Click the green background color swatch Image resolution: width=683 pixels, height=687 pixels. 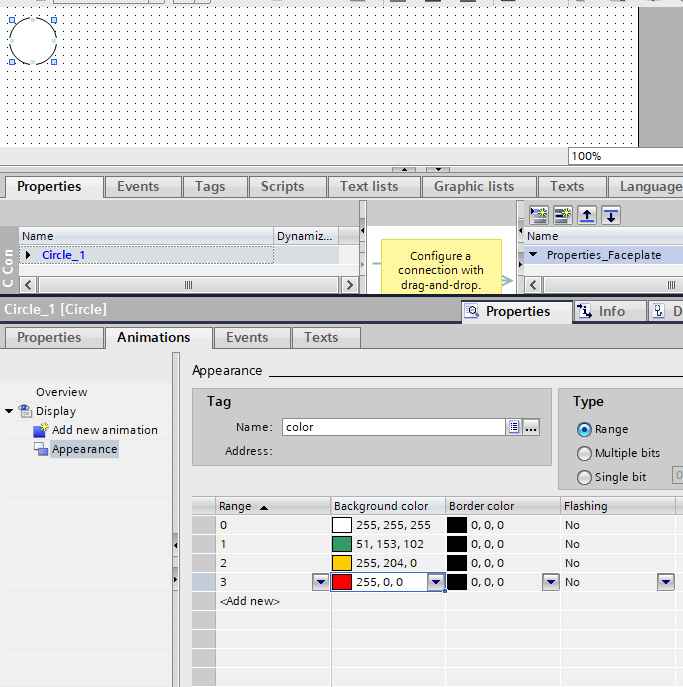[x=342, y=544]
